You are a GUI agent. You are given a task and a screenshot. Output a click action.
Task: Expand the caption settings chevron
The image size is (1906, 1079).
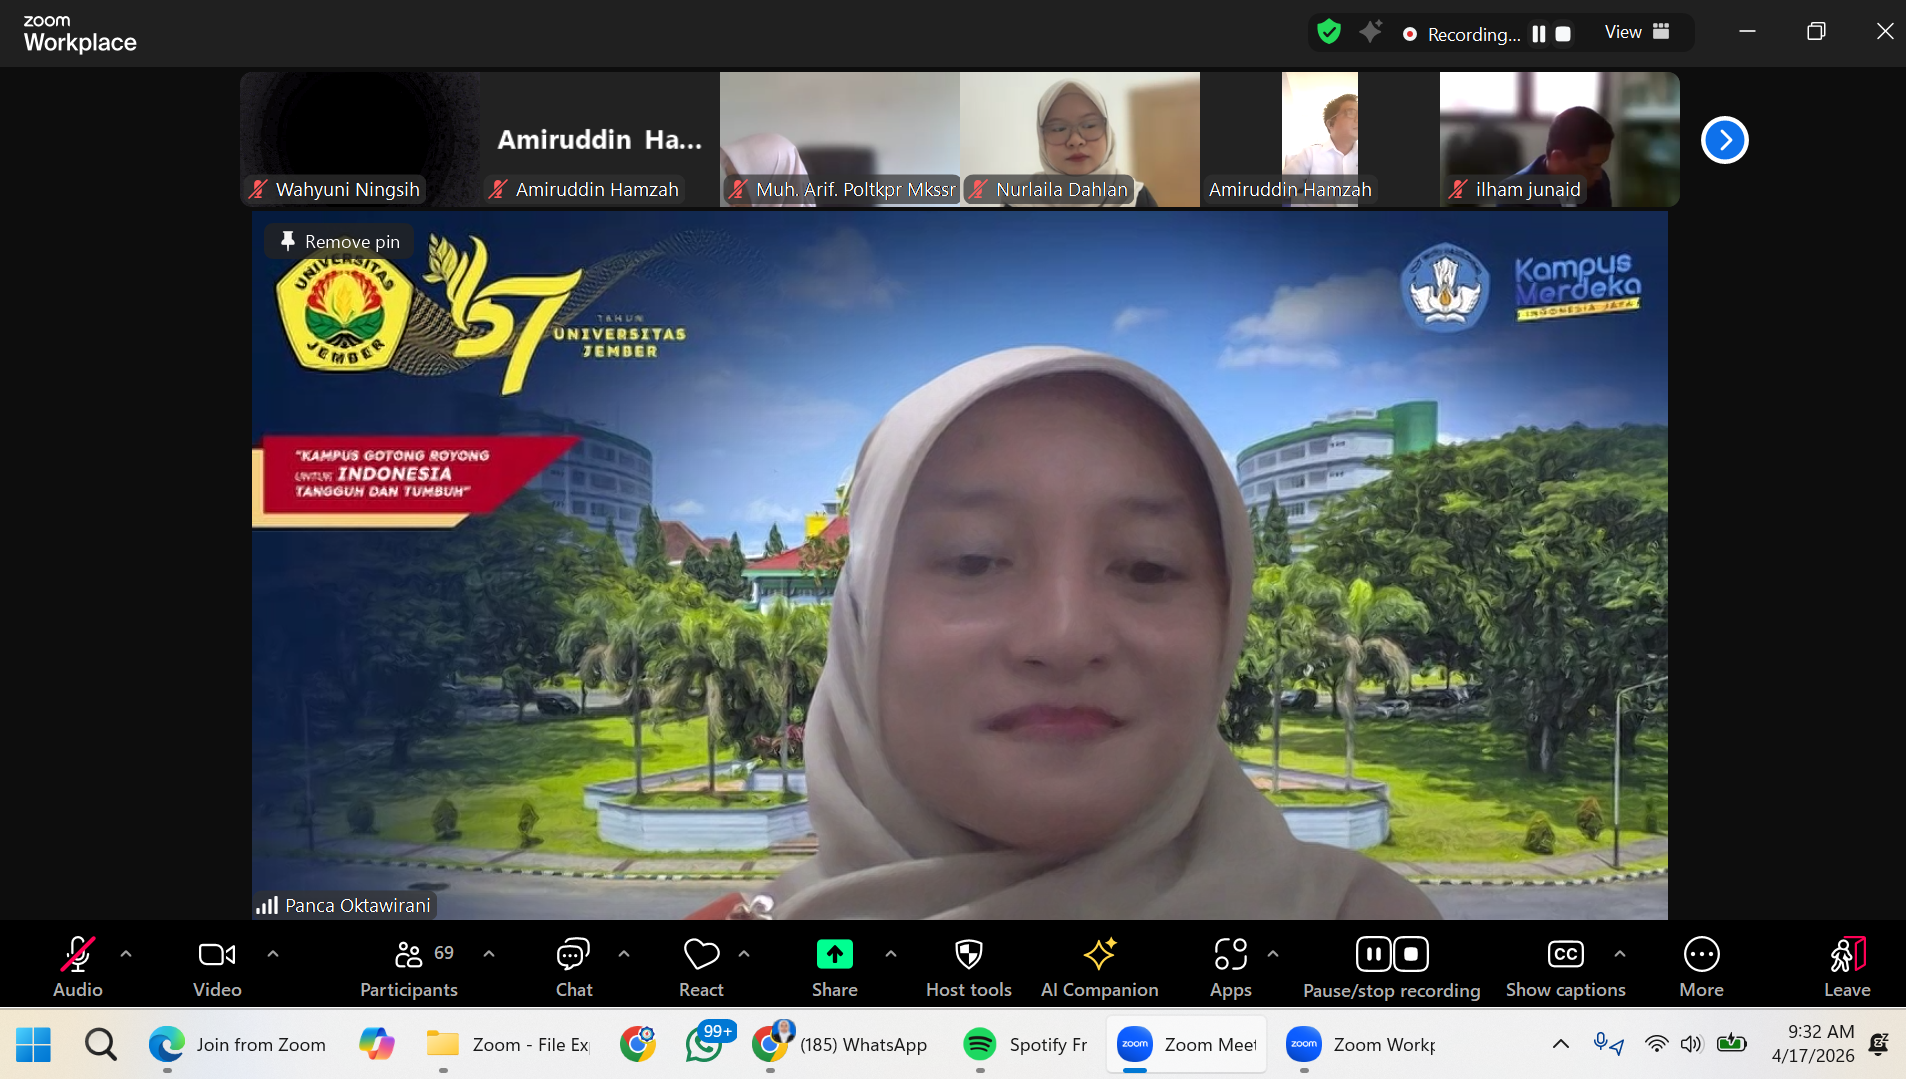1618,953
